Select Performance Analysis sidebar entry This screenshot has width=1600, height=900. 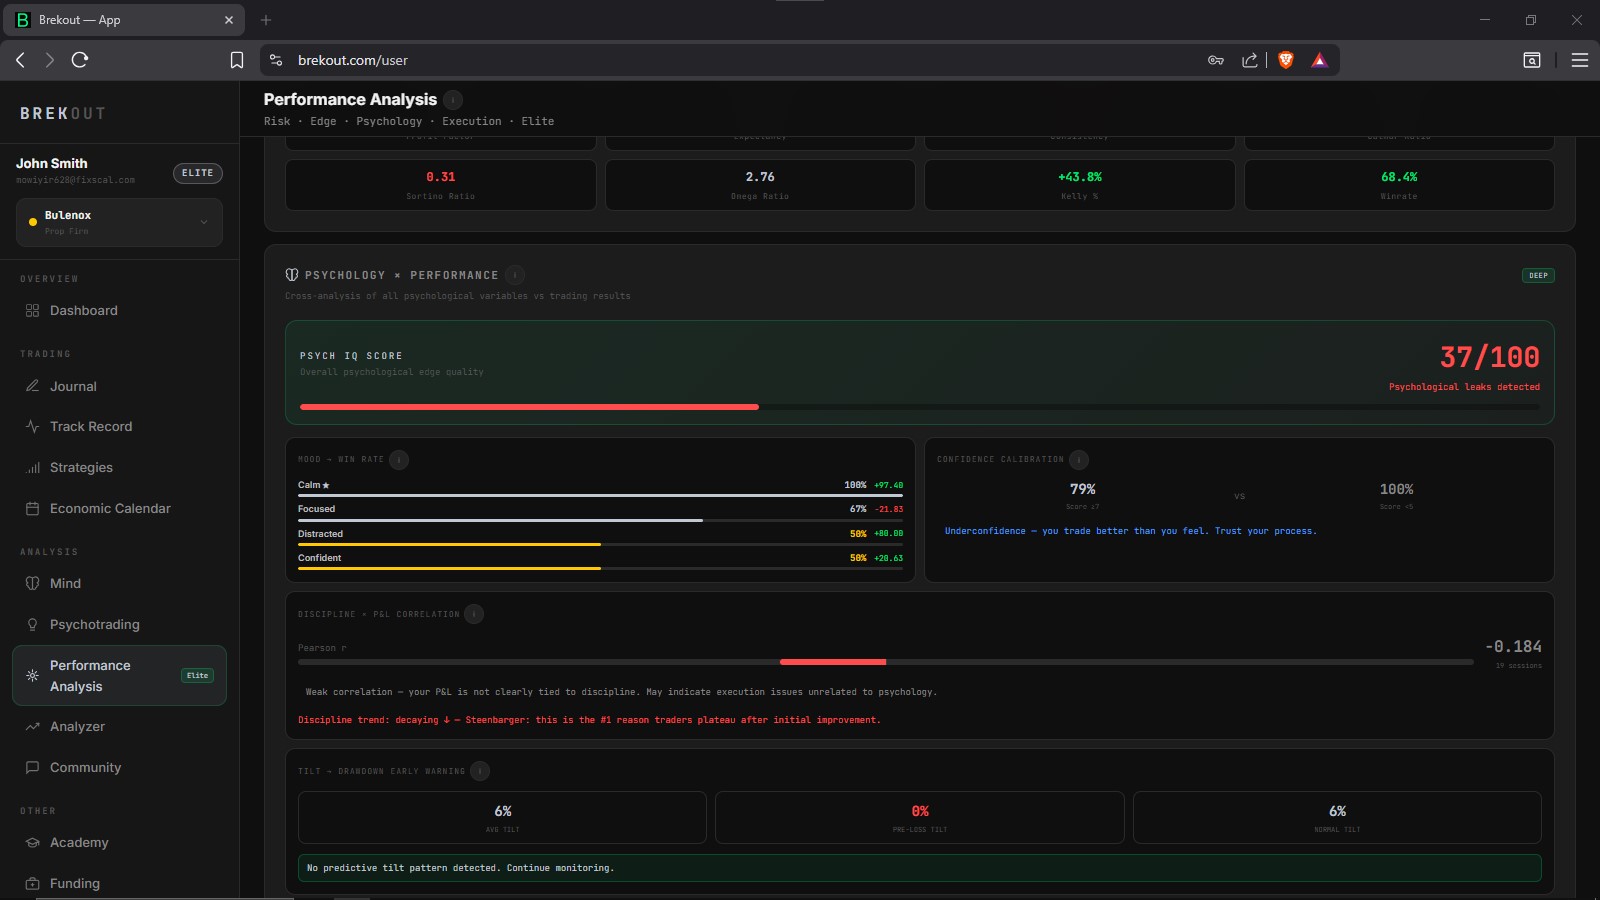point(119,676)
